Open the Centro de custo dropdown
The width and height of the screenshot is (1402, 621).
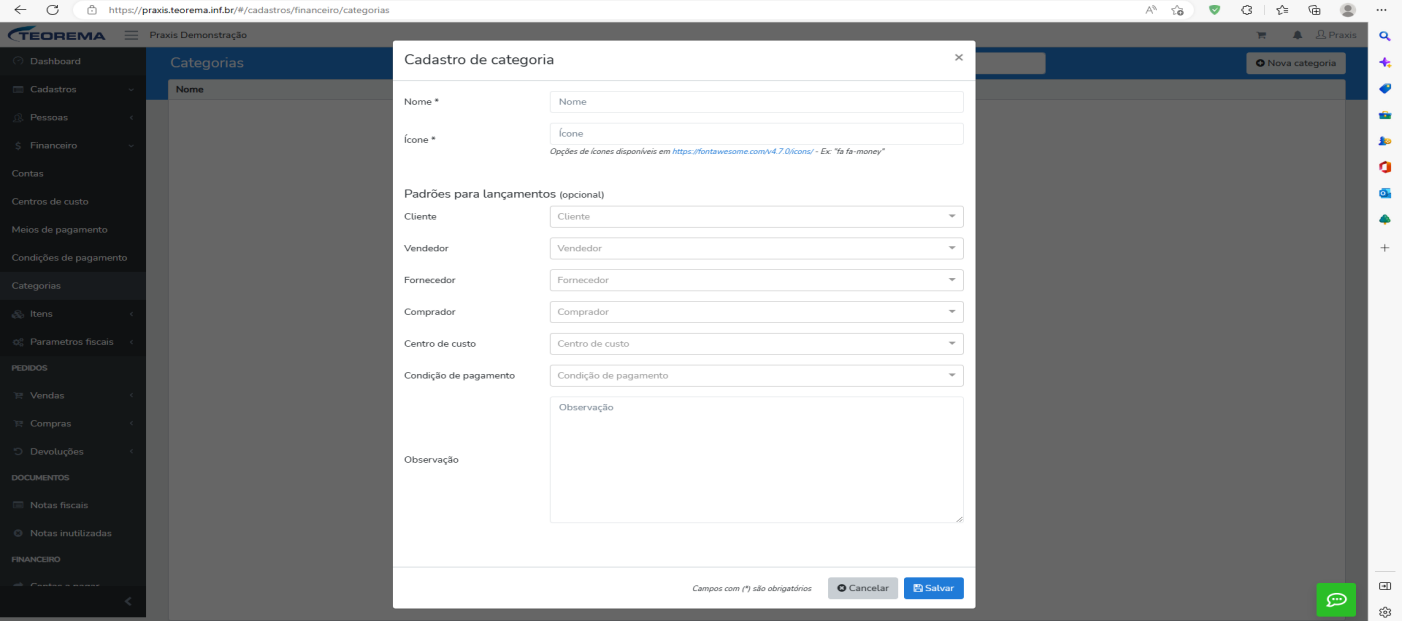click(756, 344)
